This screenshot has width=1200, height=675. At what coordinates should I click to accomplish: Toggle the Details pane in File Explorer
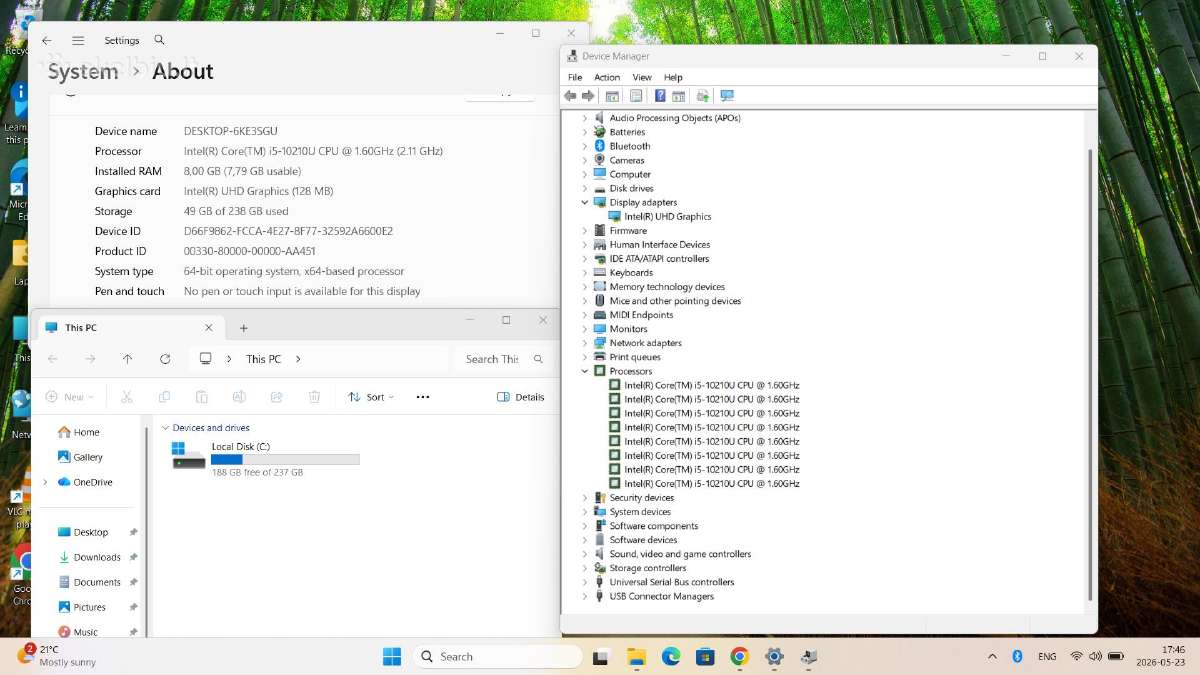point(521,397)
